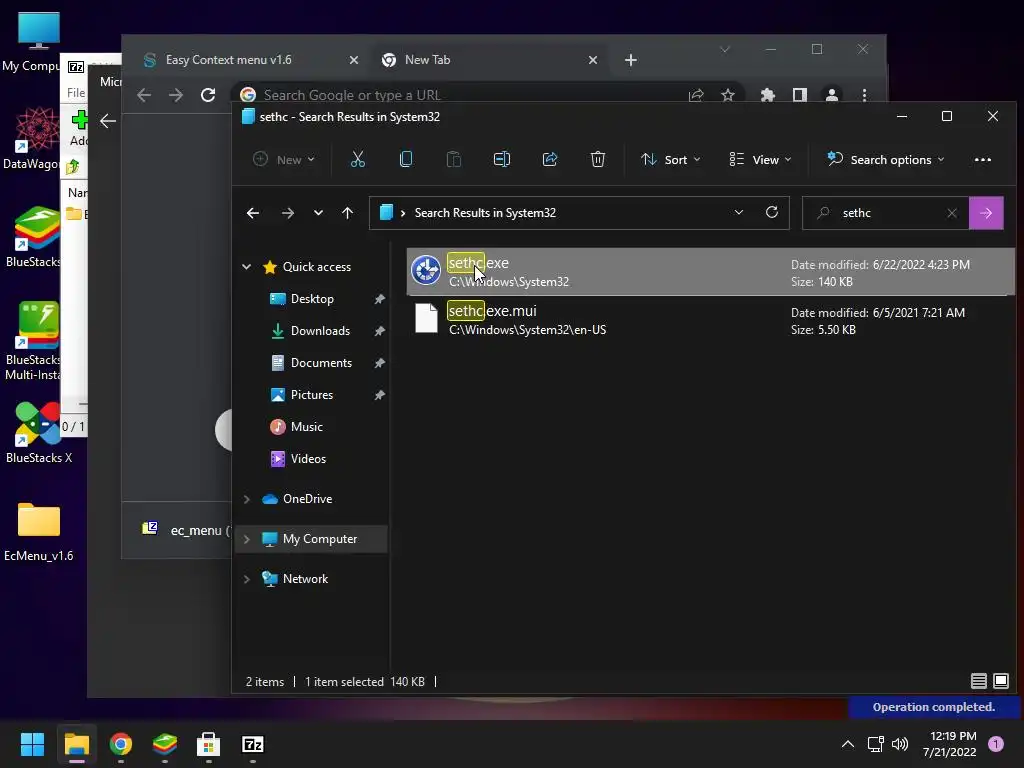Click the network icon in system tray

coord(876,744)
